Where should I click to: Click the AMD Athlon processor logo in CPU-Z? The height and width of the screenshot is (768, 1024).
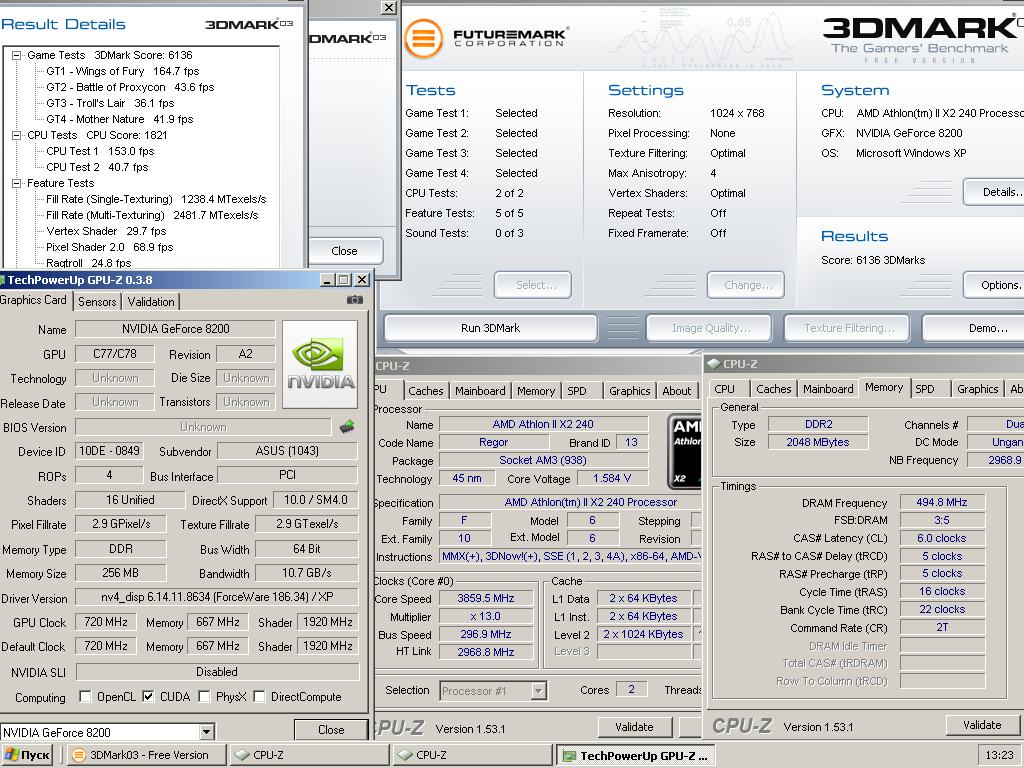point(685,452)
